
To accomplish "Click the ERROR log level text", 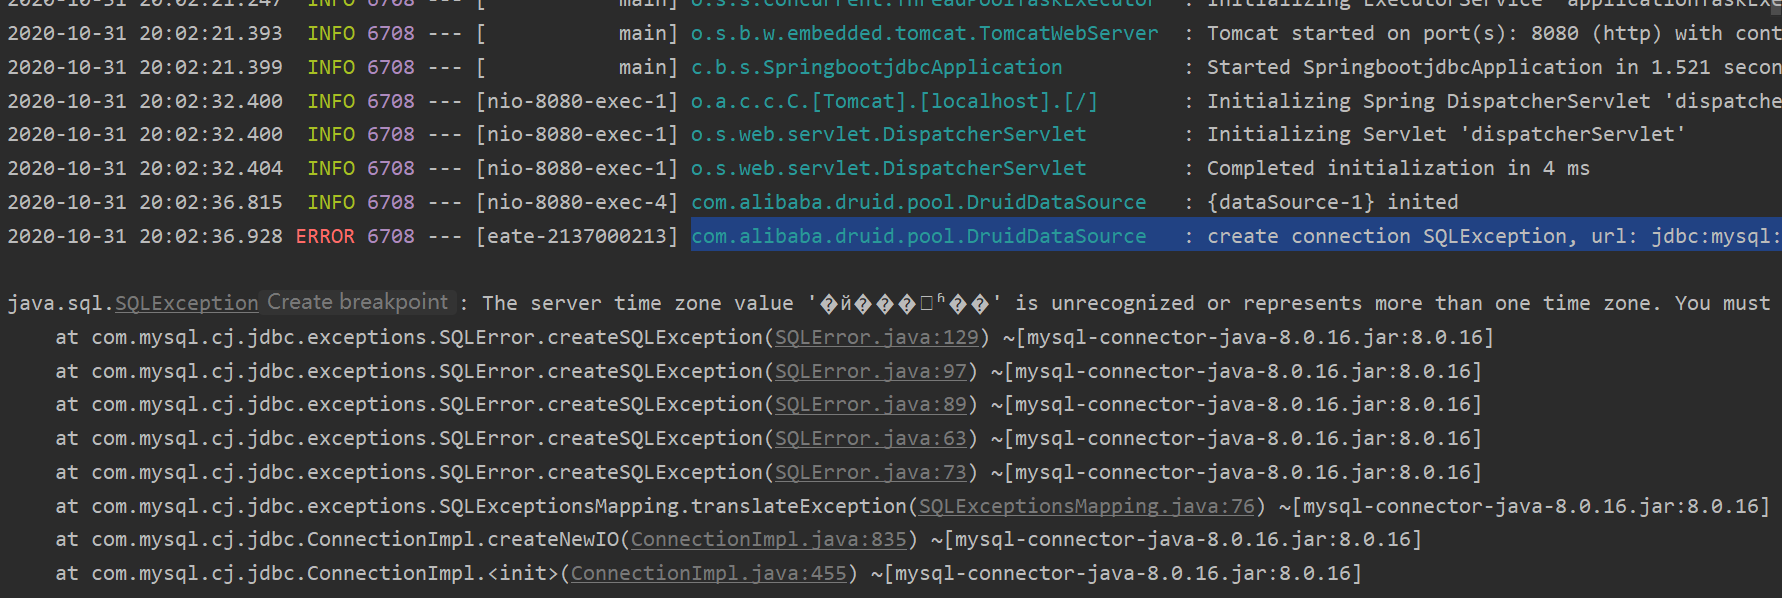I will coord(325,236).
